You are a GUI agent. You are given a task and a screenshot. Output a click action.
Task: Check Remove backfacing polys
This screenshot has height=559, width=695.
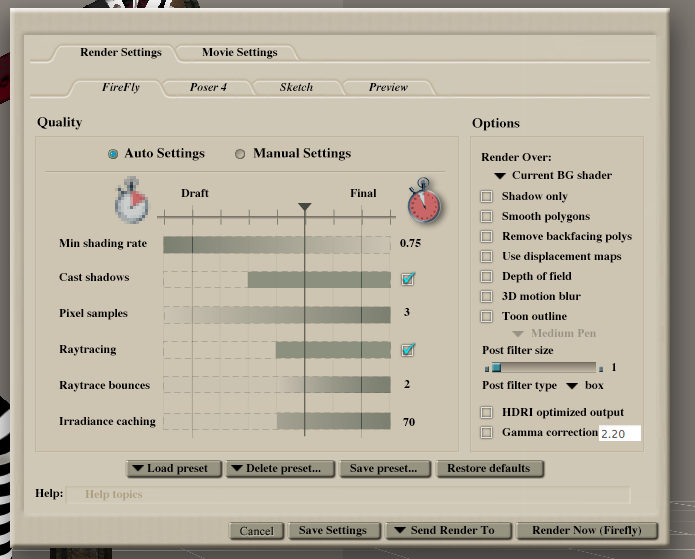[x=487, y=236]
